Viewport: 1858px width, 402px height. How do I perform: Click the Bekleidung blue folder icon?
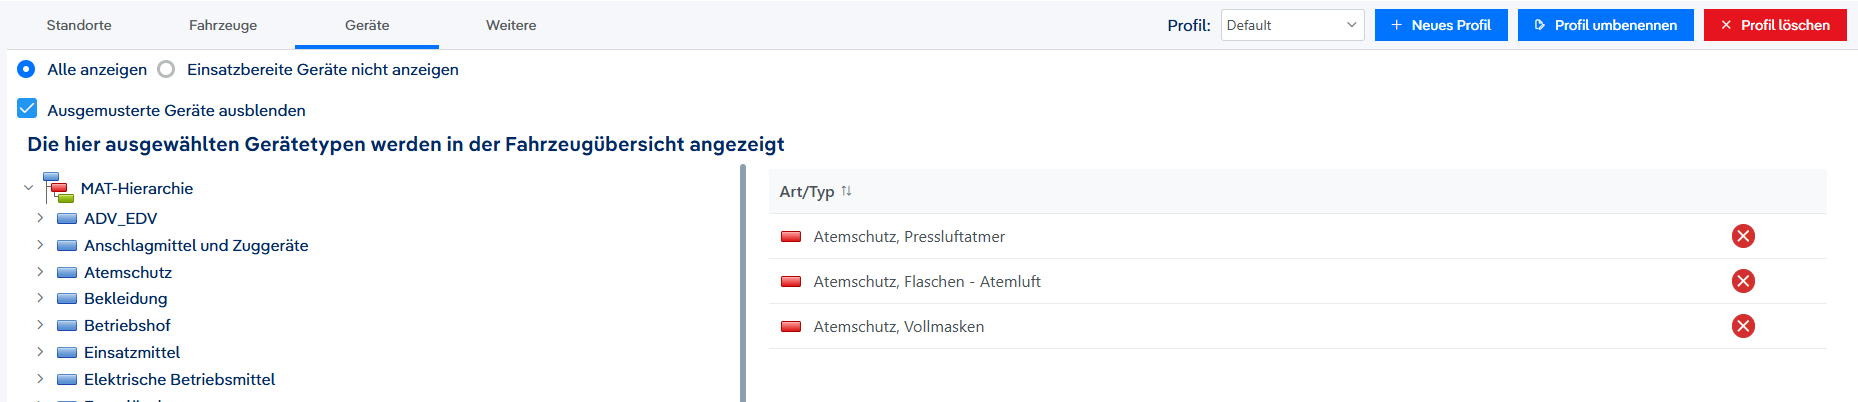coord(67,298)
